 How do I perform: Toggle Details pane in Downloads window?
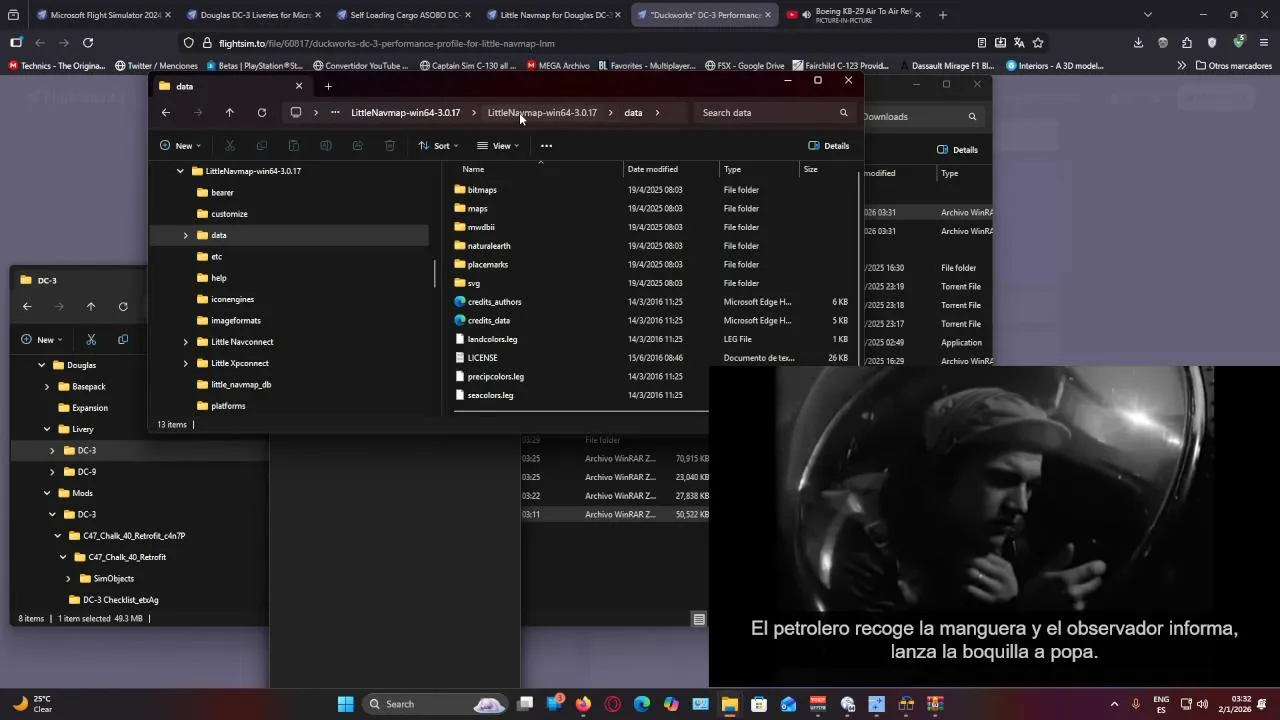point(957,150)
